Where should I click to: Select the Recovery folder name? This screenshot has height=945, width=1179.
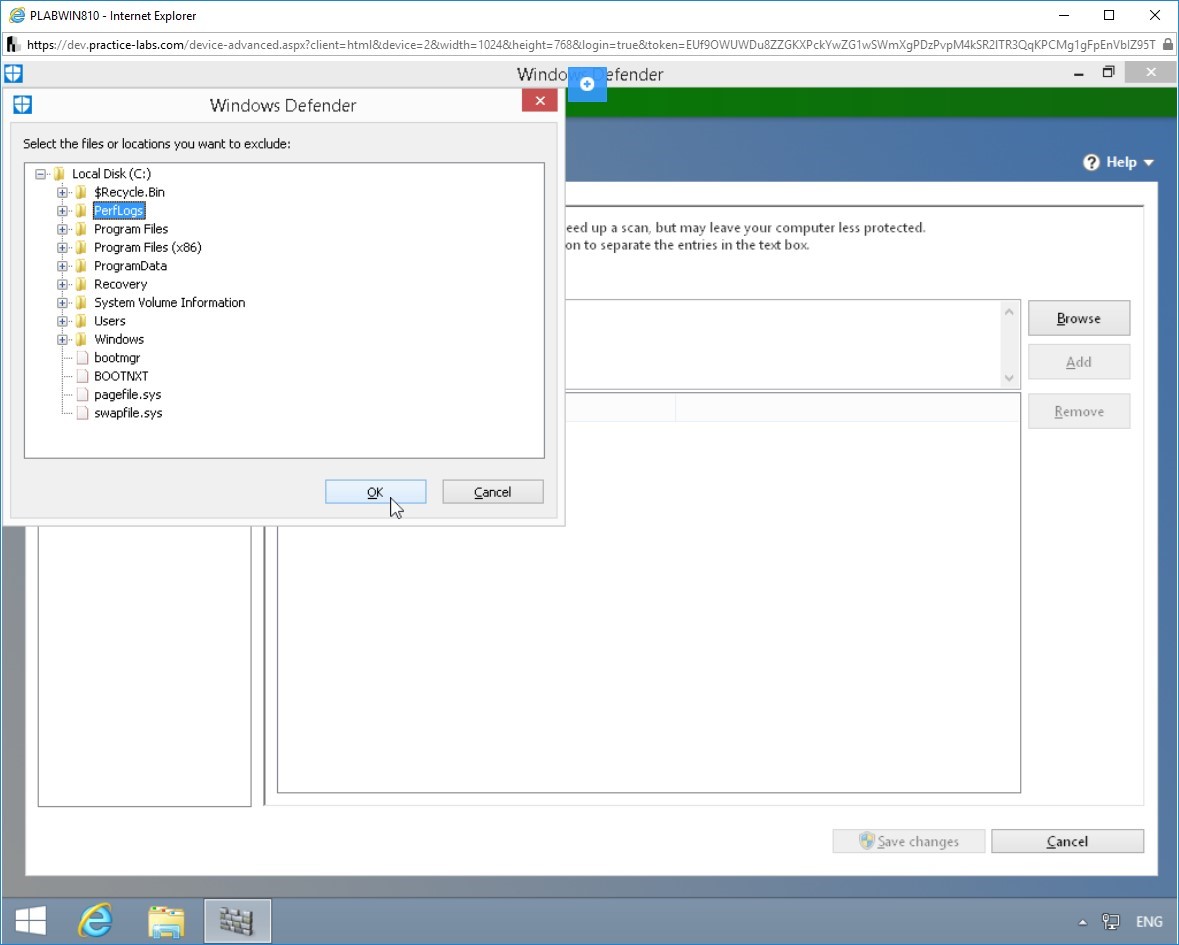(x=120, y=284)
